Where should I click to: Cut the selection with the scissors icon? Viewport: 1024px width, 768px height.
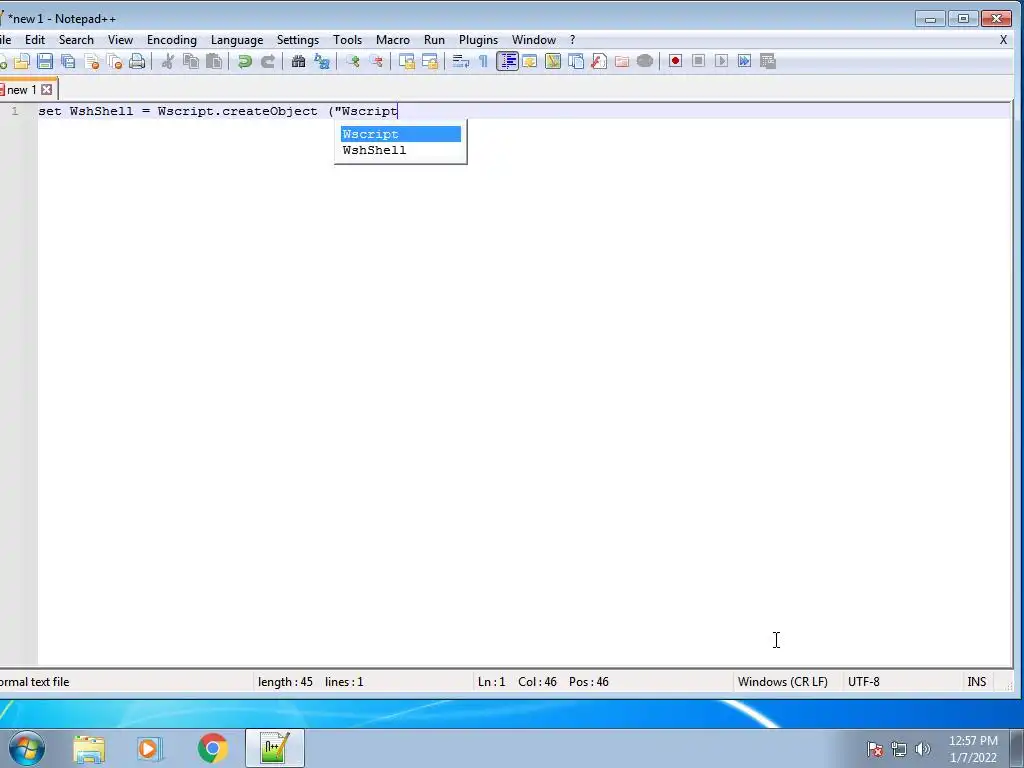168,61
